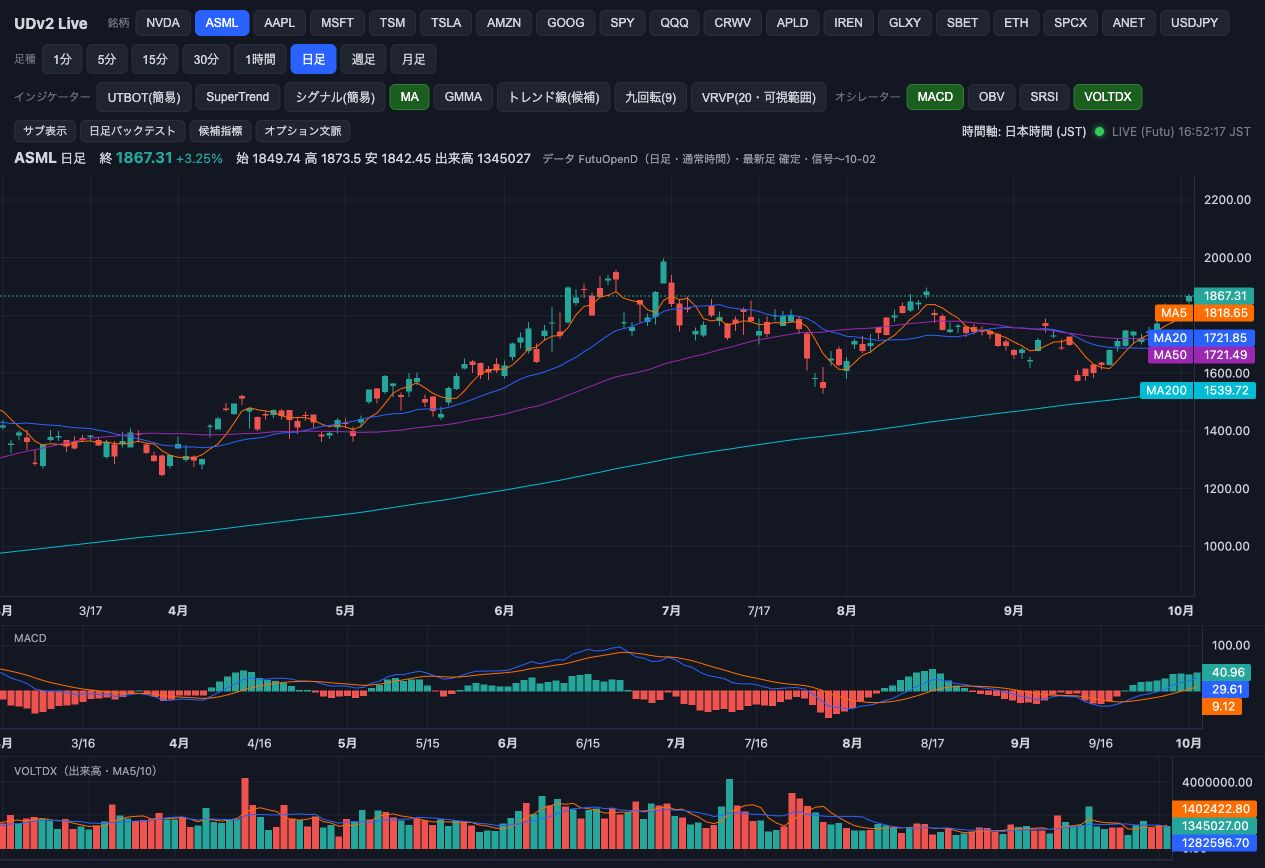The image size is (1265, 868).
Task: Switch to USDJPY chart
Action: [x=1194, y=23]
